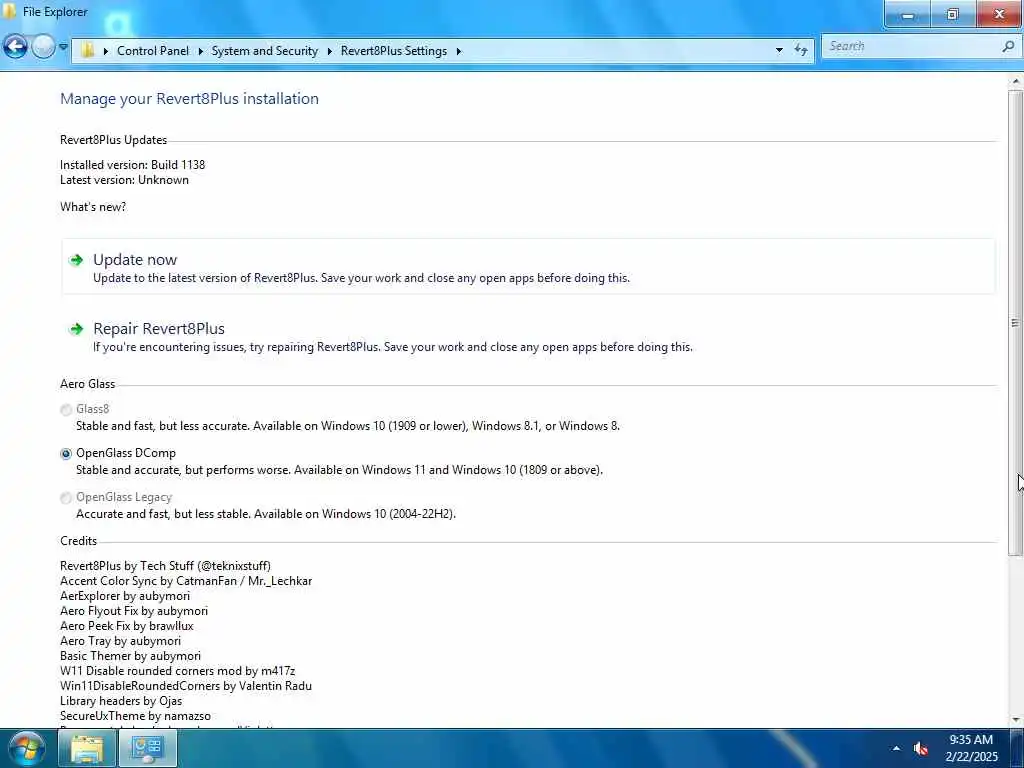Click W11 Disable rounded corners mod line

coord(178,671)
